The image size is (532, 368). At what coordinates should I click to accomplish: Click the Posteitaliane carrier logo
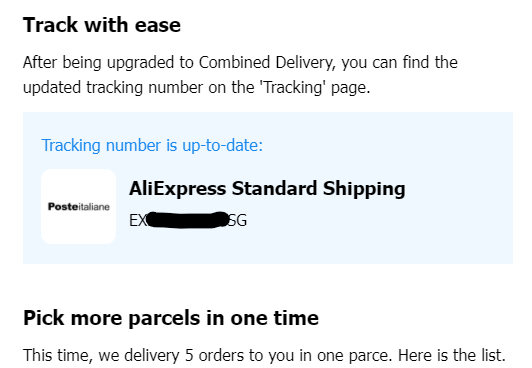(79, 207)
